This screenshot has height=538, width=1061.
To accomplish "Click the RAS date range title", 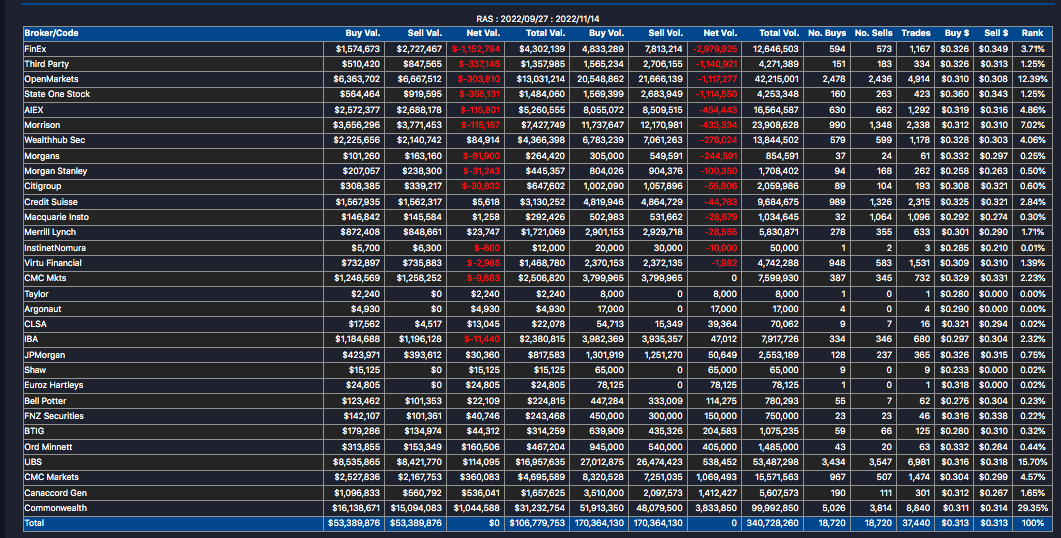I will (538, 19).
